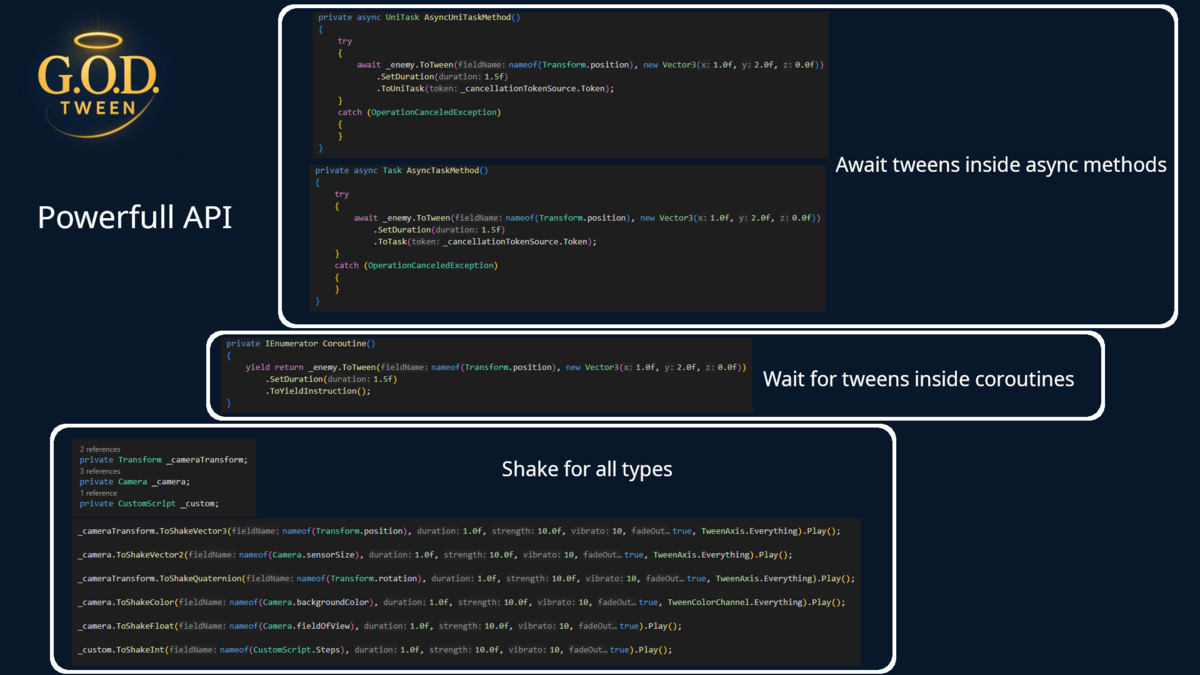Place cursor on the .ToYieldInstruction() call

318,392
